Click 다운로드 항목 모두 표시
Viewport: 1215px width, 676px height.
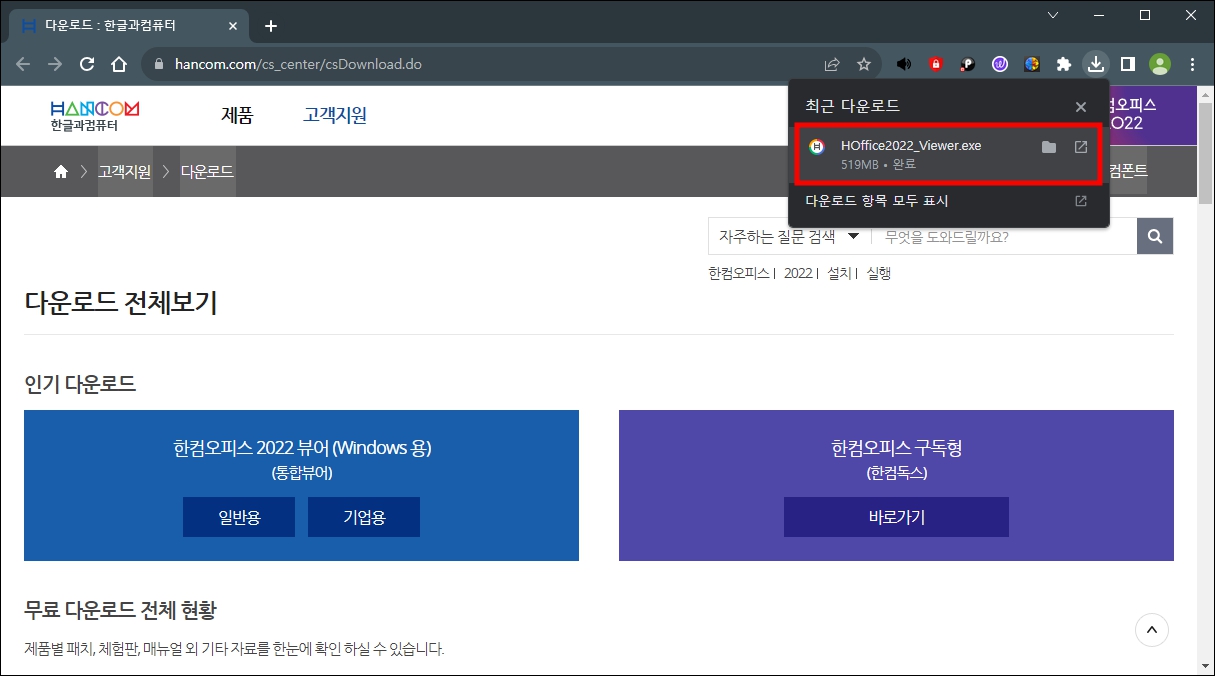point(948,201)
